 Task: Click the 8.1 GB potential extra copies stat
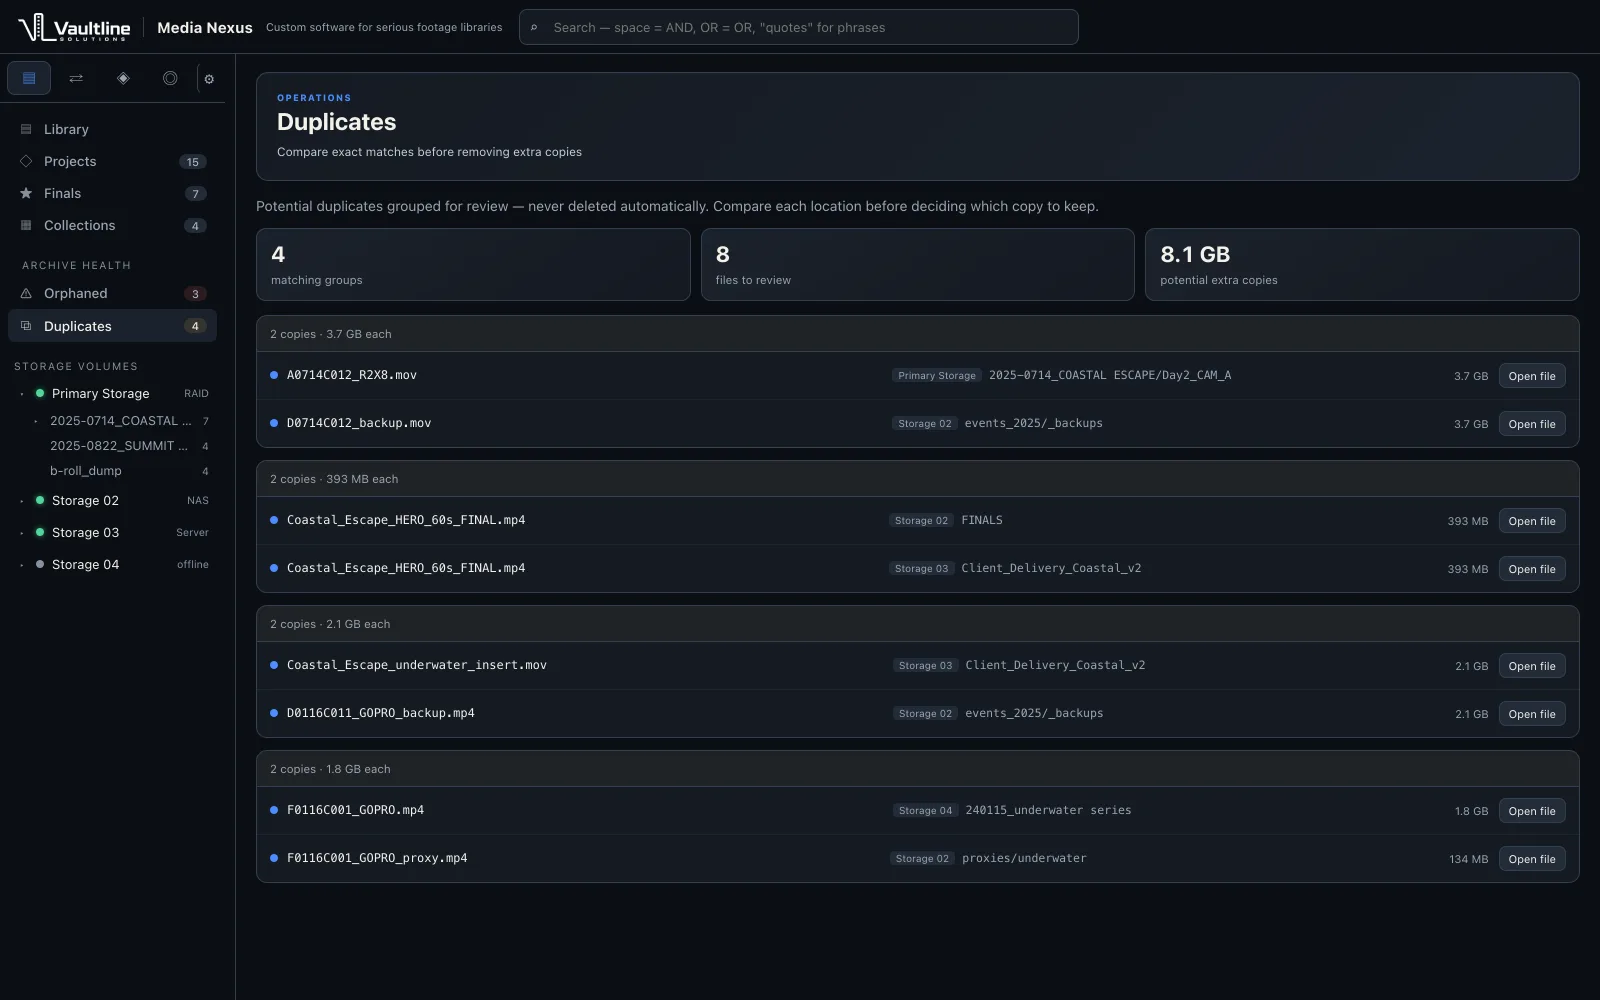[1362, 265]
